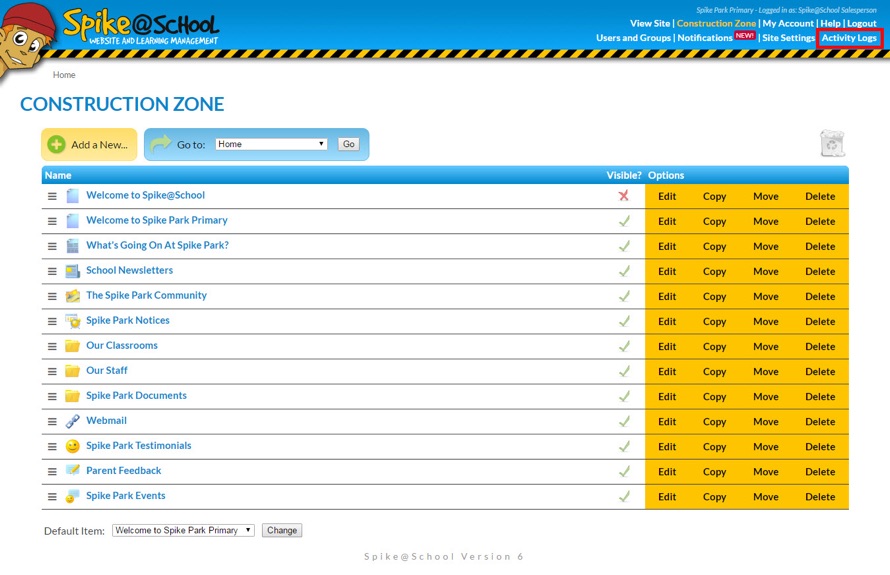
Task: Open the recycle bin icon
Action: click(832, 143)
